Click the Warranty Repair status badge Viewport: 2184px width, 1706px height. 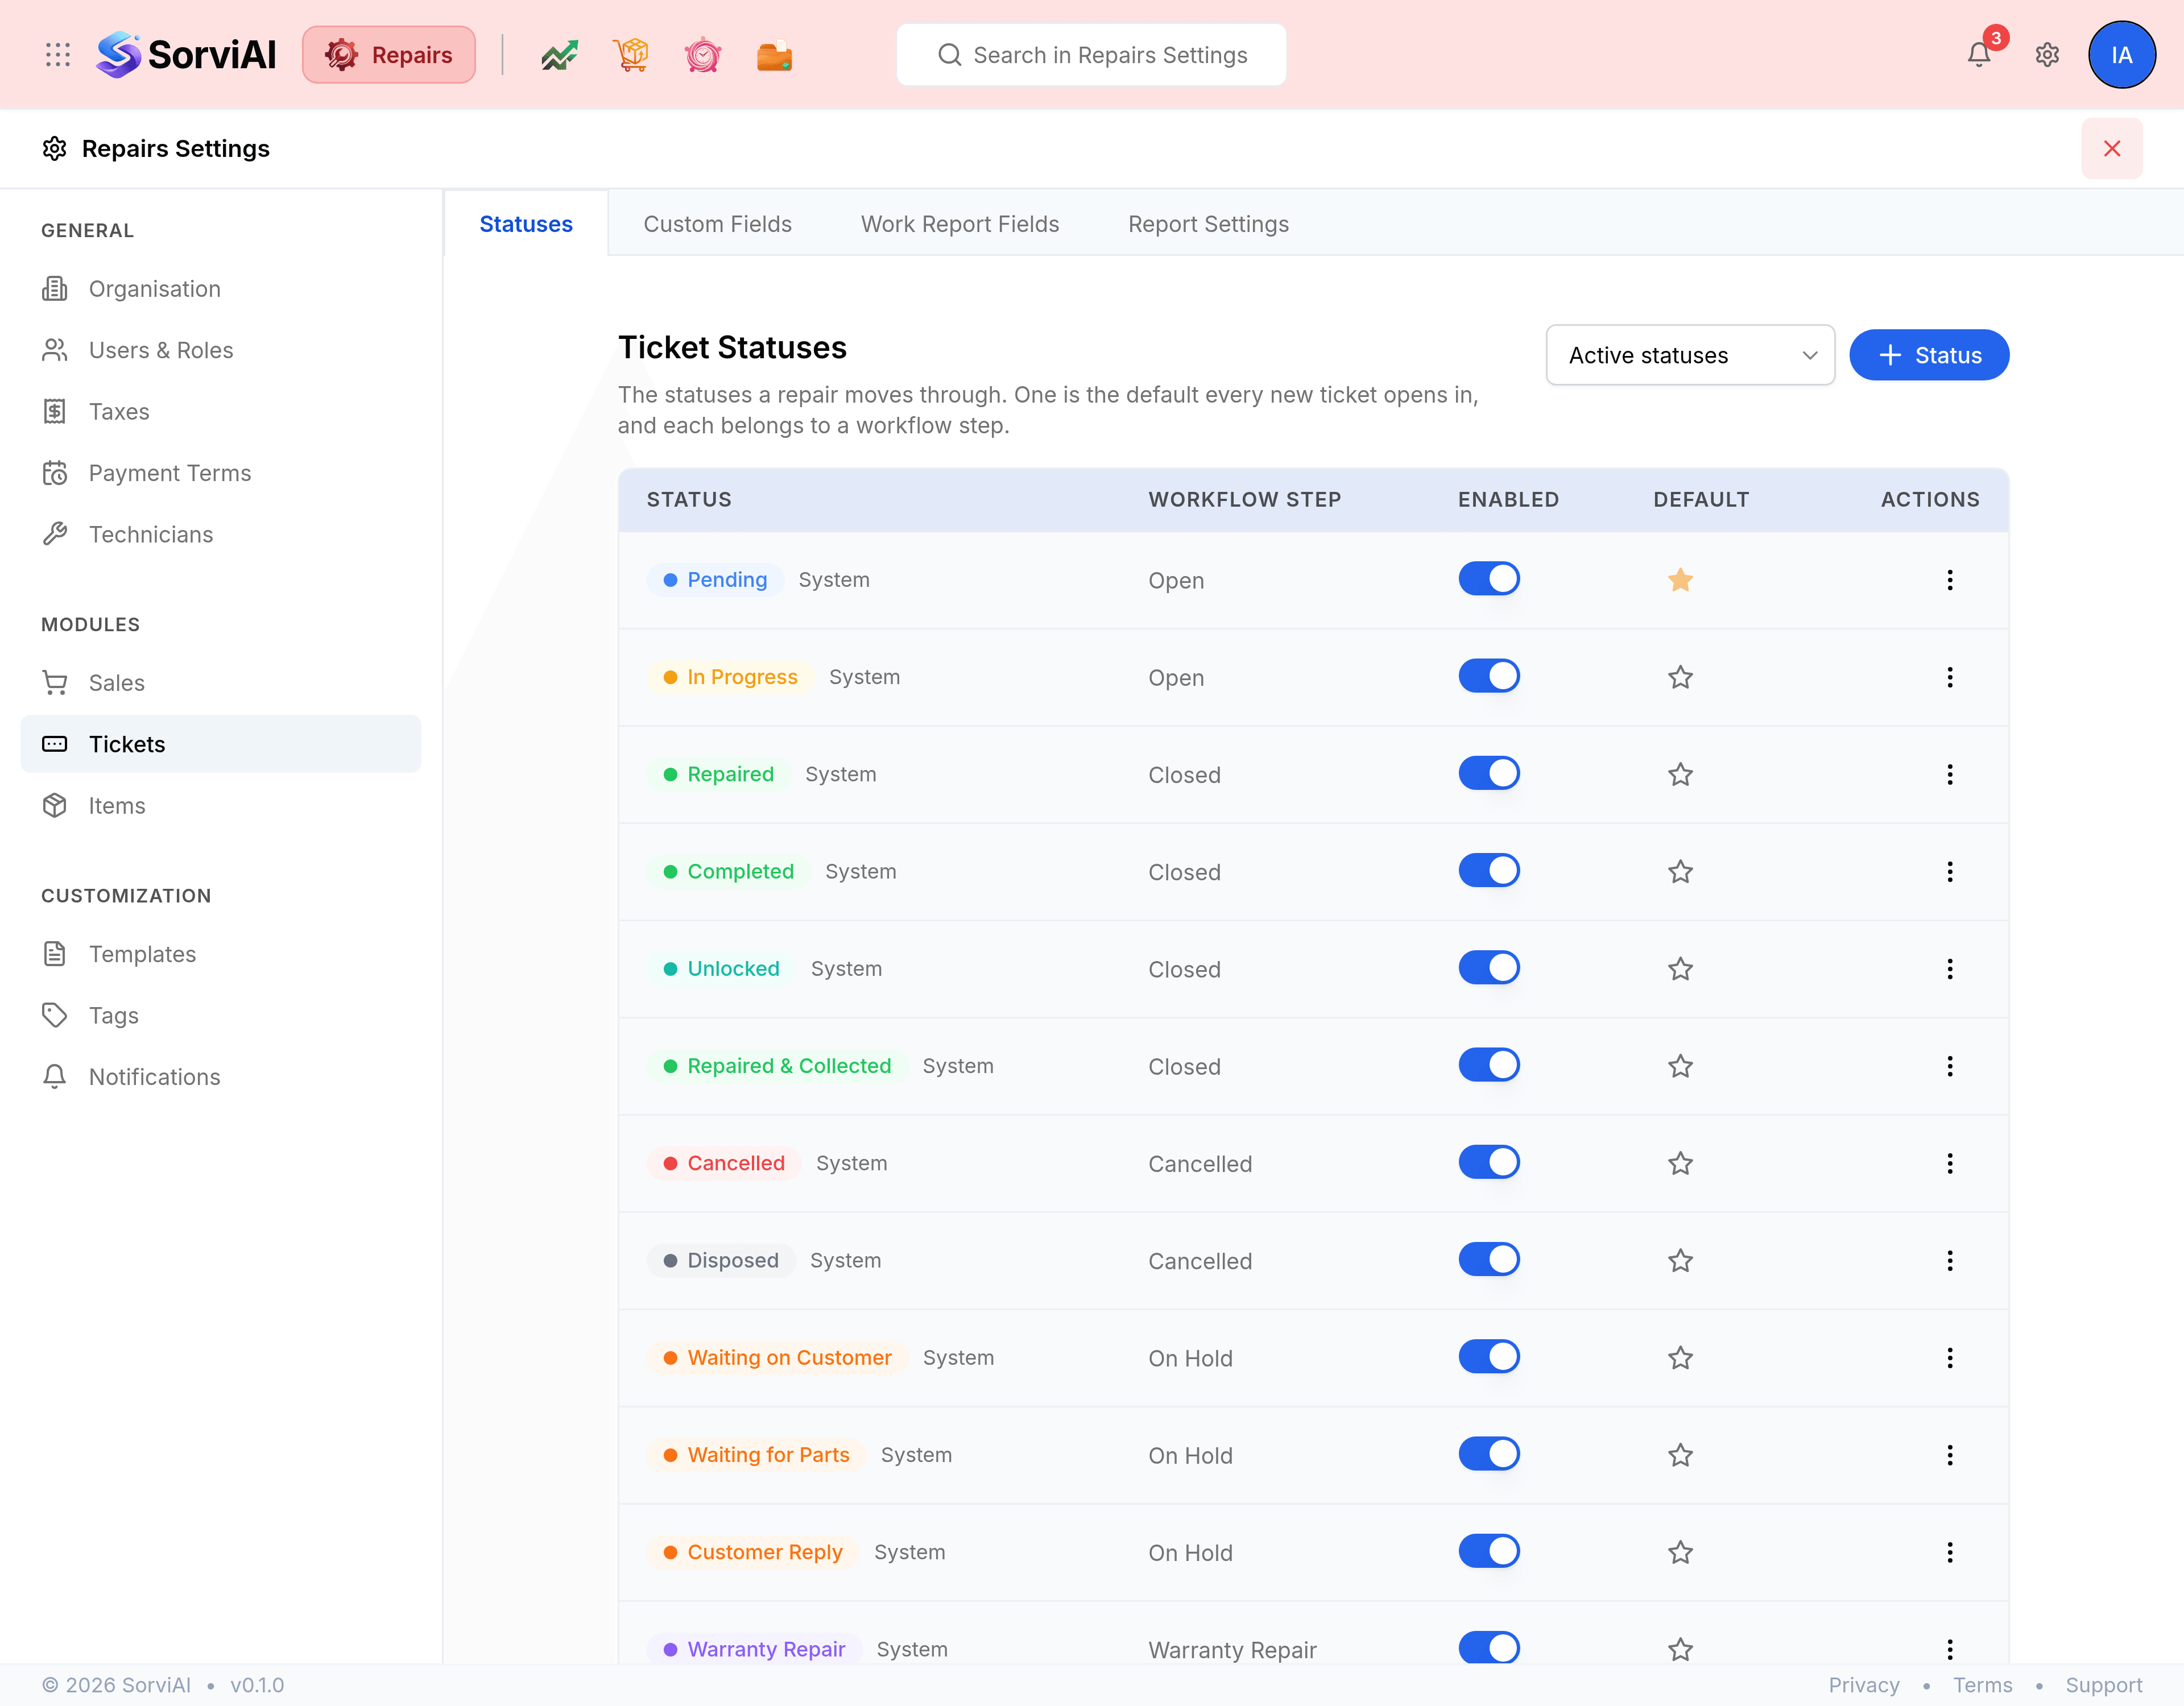[x=755, y=1650]
